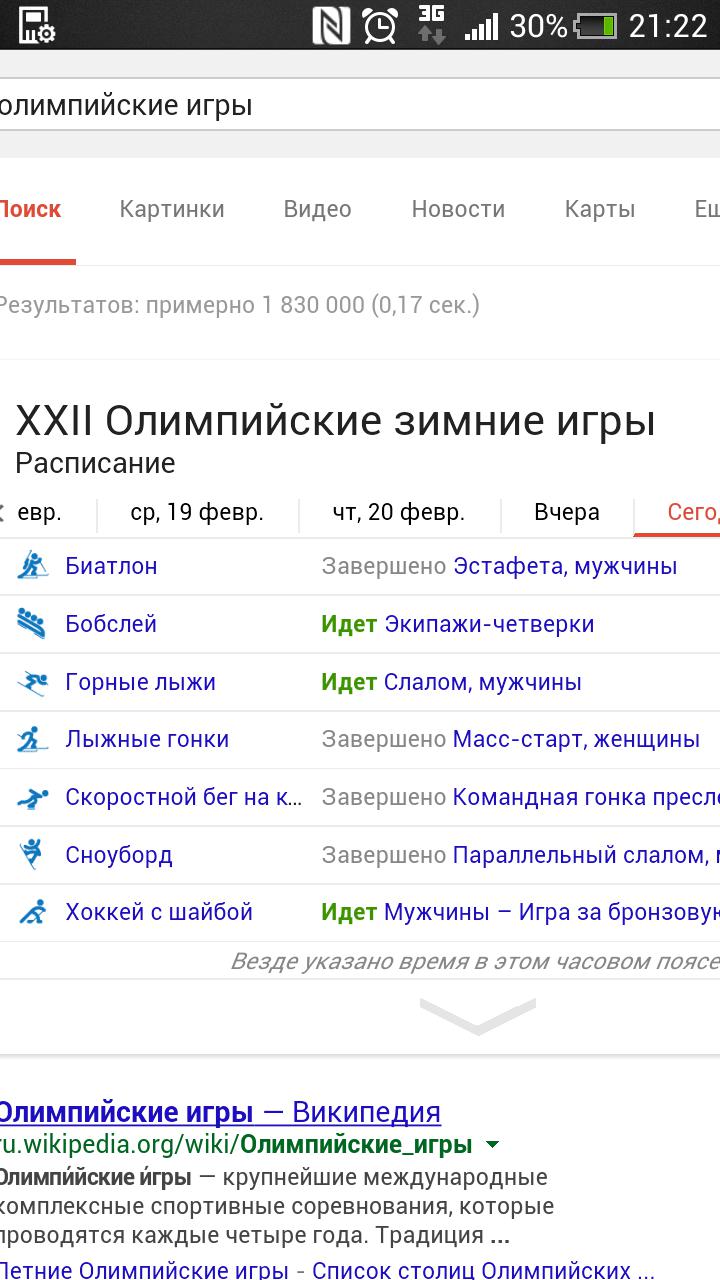Screen dimensions: 720x1280
Task: Open the Хоккей с шайбой link
Action: [159, 912]
